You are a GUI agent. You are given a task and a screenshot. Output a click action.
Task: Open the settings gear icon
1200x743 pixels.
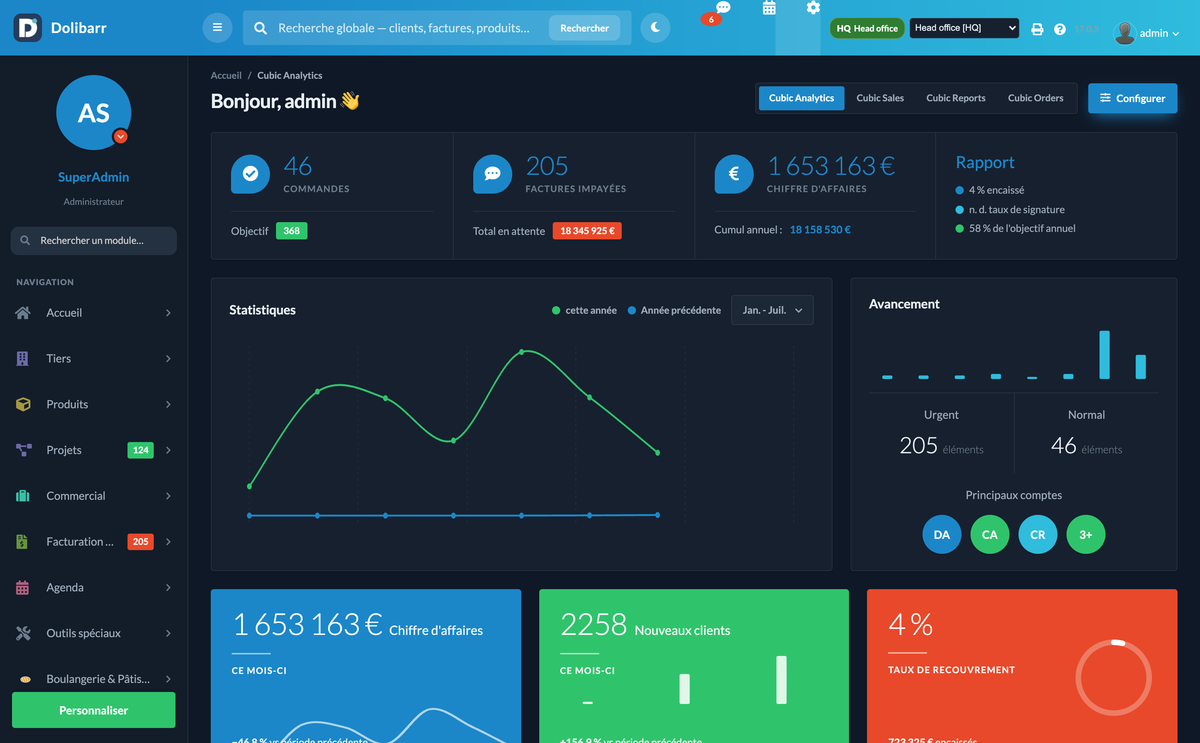point(813,8)
